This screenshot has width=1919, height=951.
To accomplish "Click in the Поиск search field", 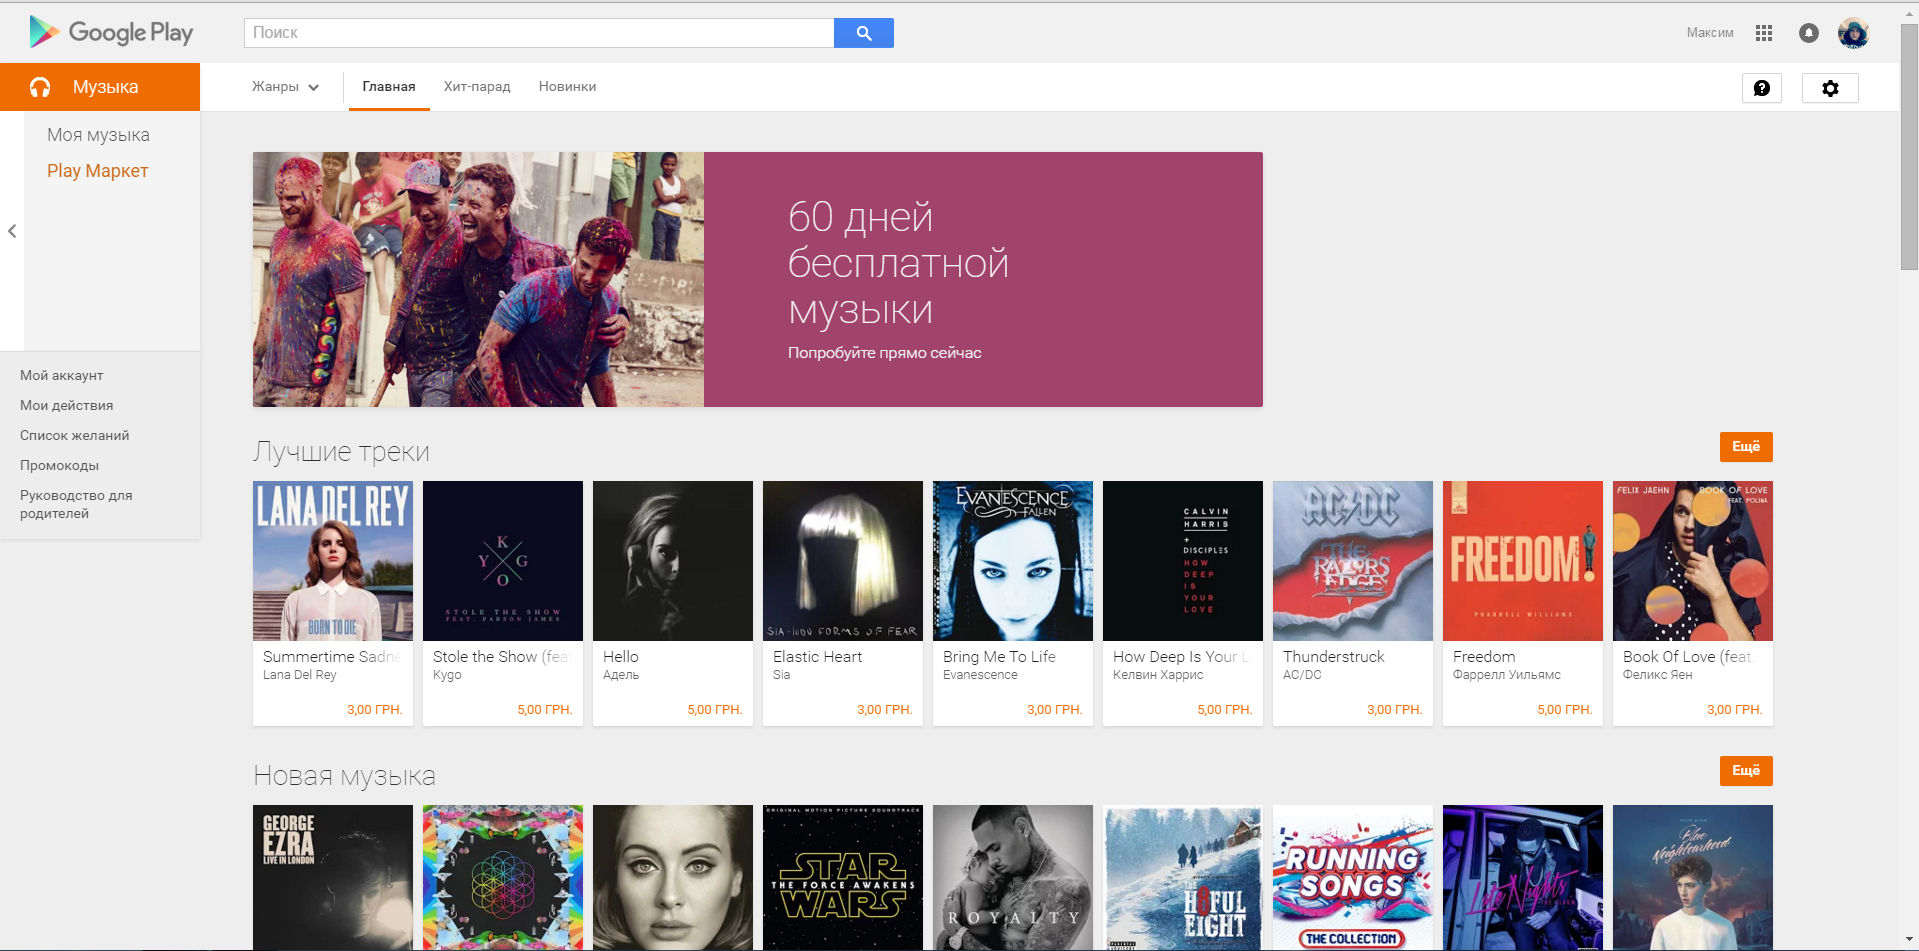I will click(538, 33).
